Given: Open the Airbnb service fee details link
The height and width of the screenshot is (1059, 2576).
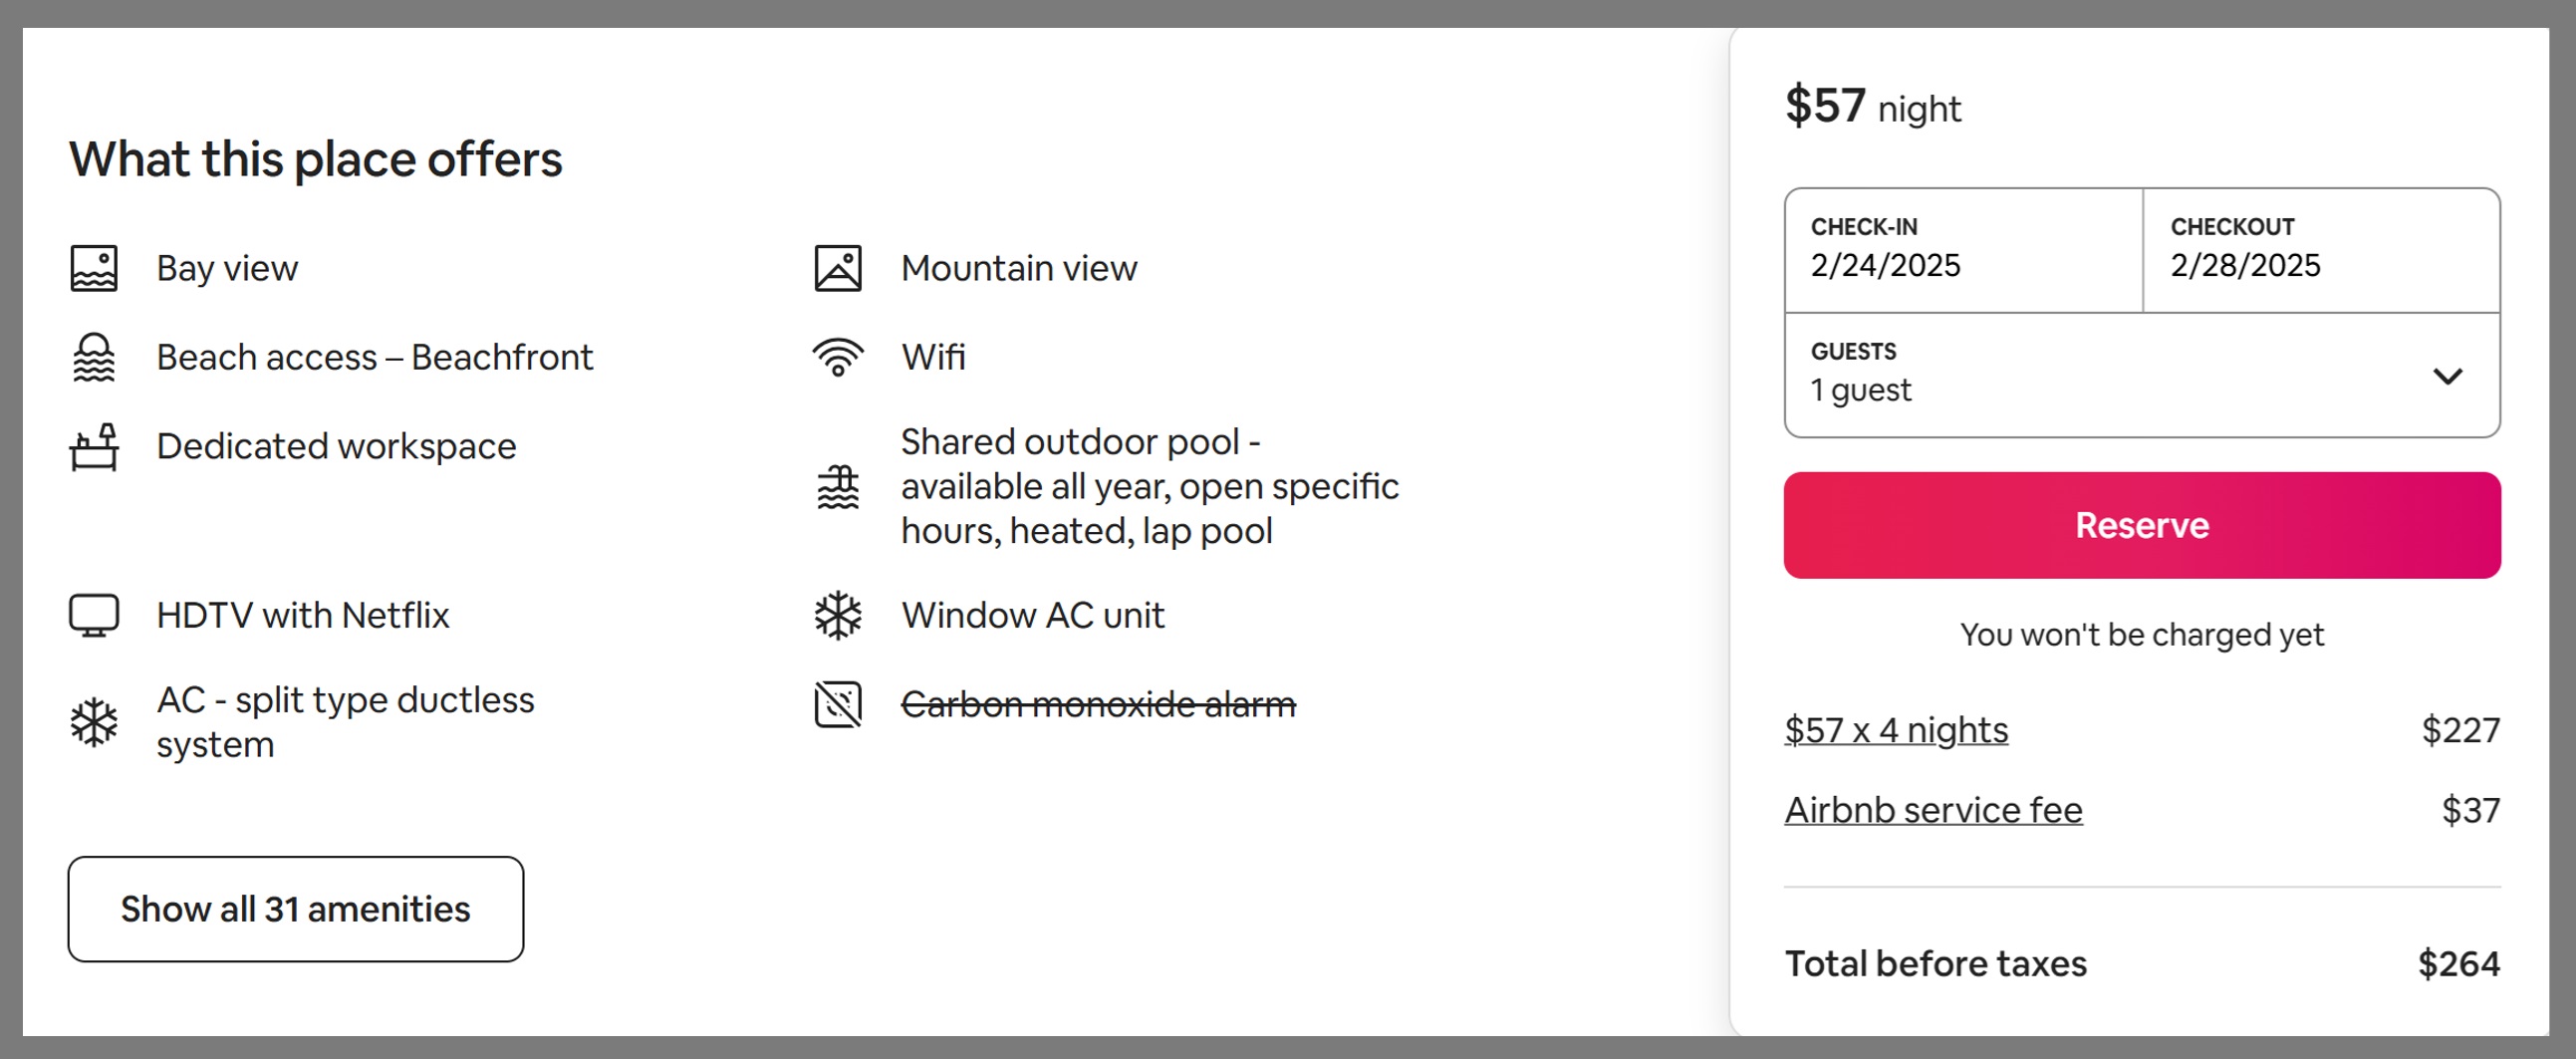Looking at the screenshot, I should coord(1934,810).
